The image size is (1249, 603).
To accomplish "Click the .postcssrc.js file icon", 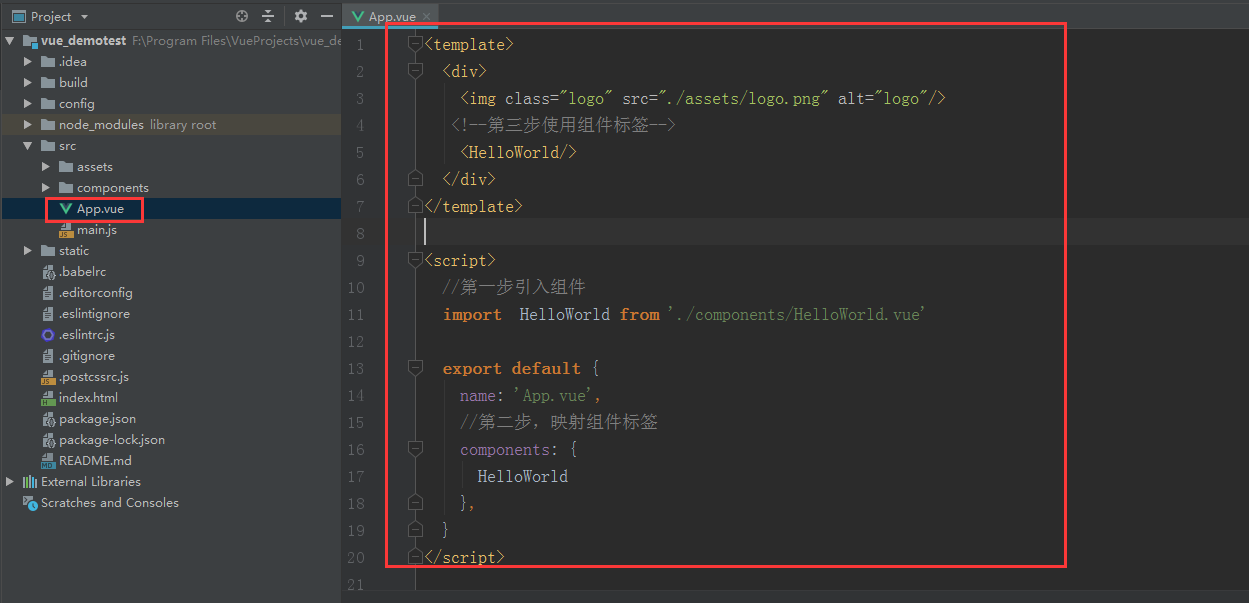I will pyautogui.click(x=48, y=377).
